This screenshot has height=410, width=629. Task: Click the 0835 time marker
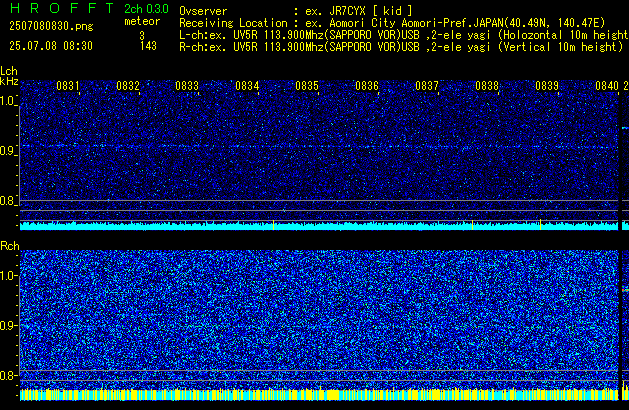307,86
